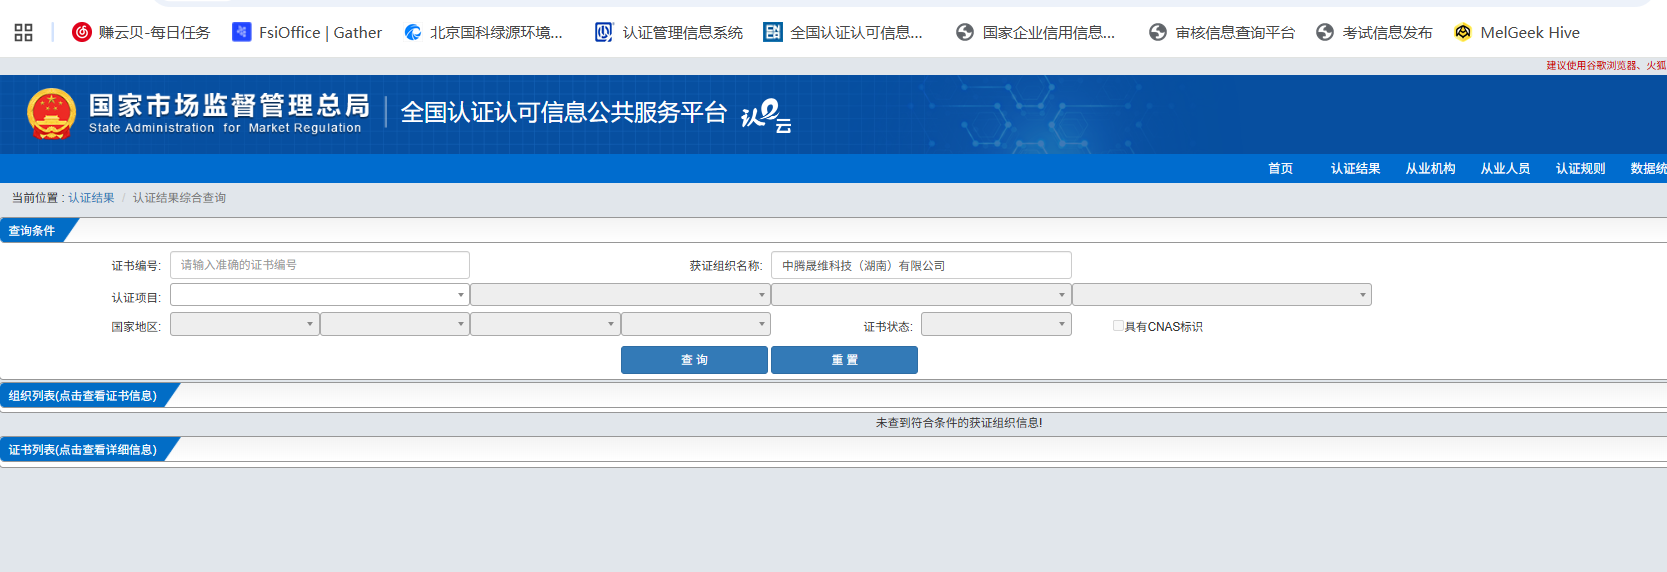Focus the 获证组织名称 input field

tap(921, 265)
